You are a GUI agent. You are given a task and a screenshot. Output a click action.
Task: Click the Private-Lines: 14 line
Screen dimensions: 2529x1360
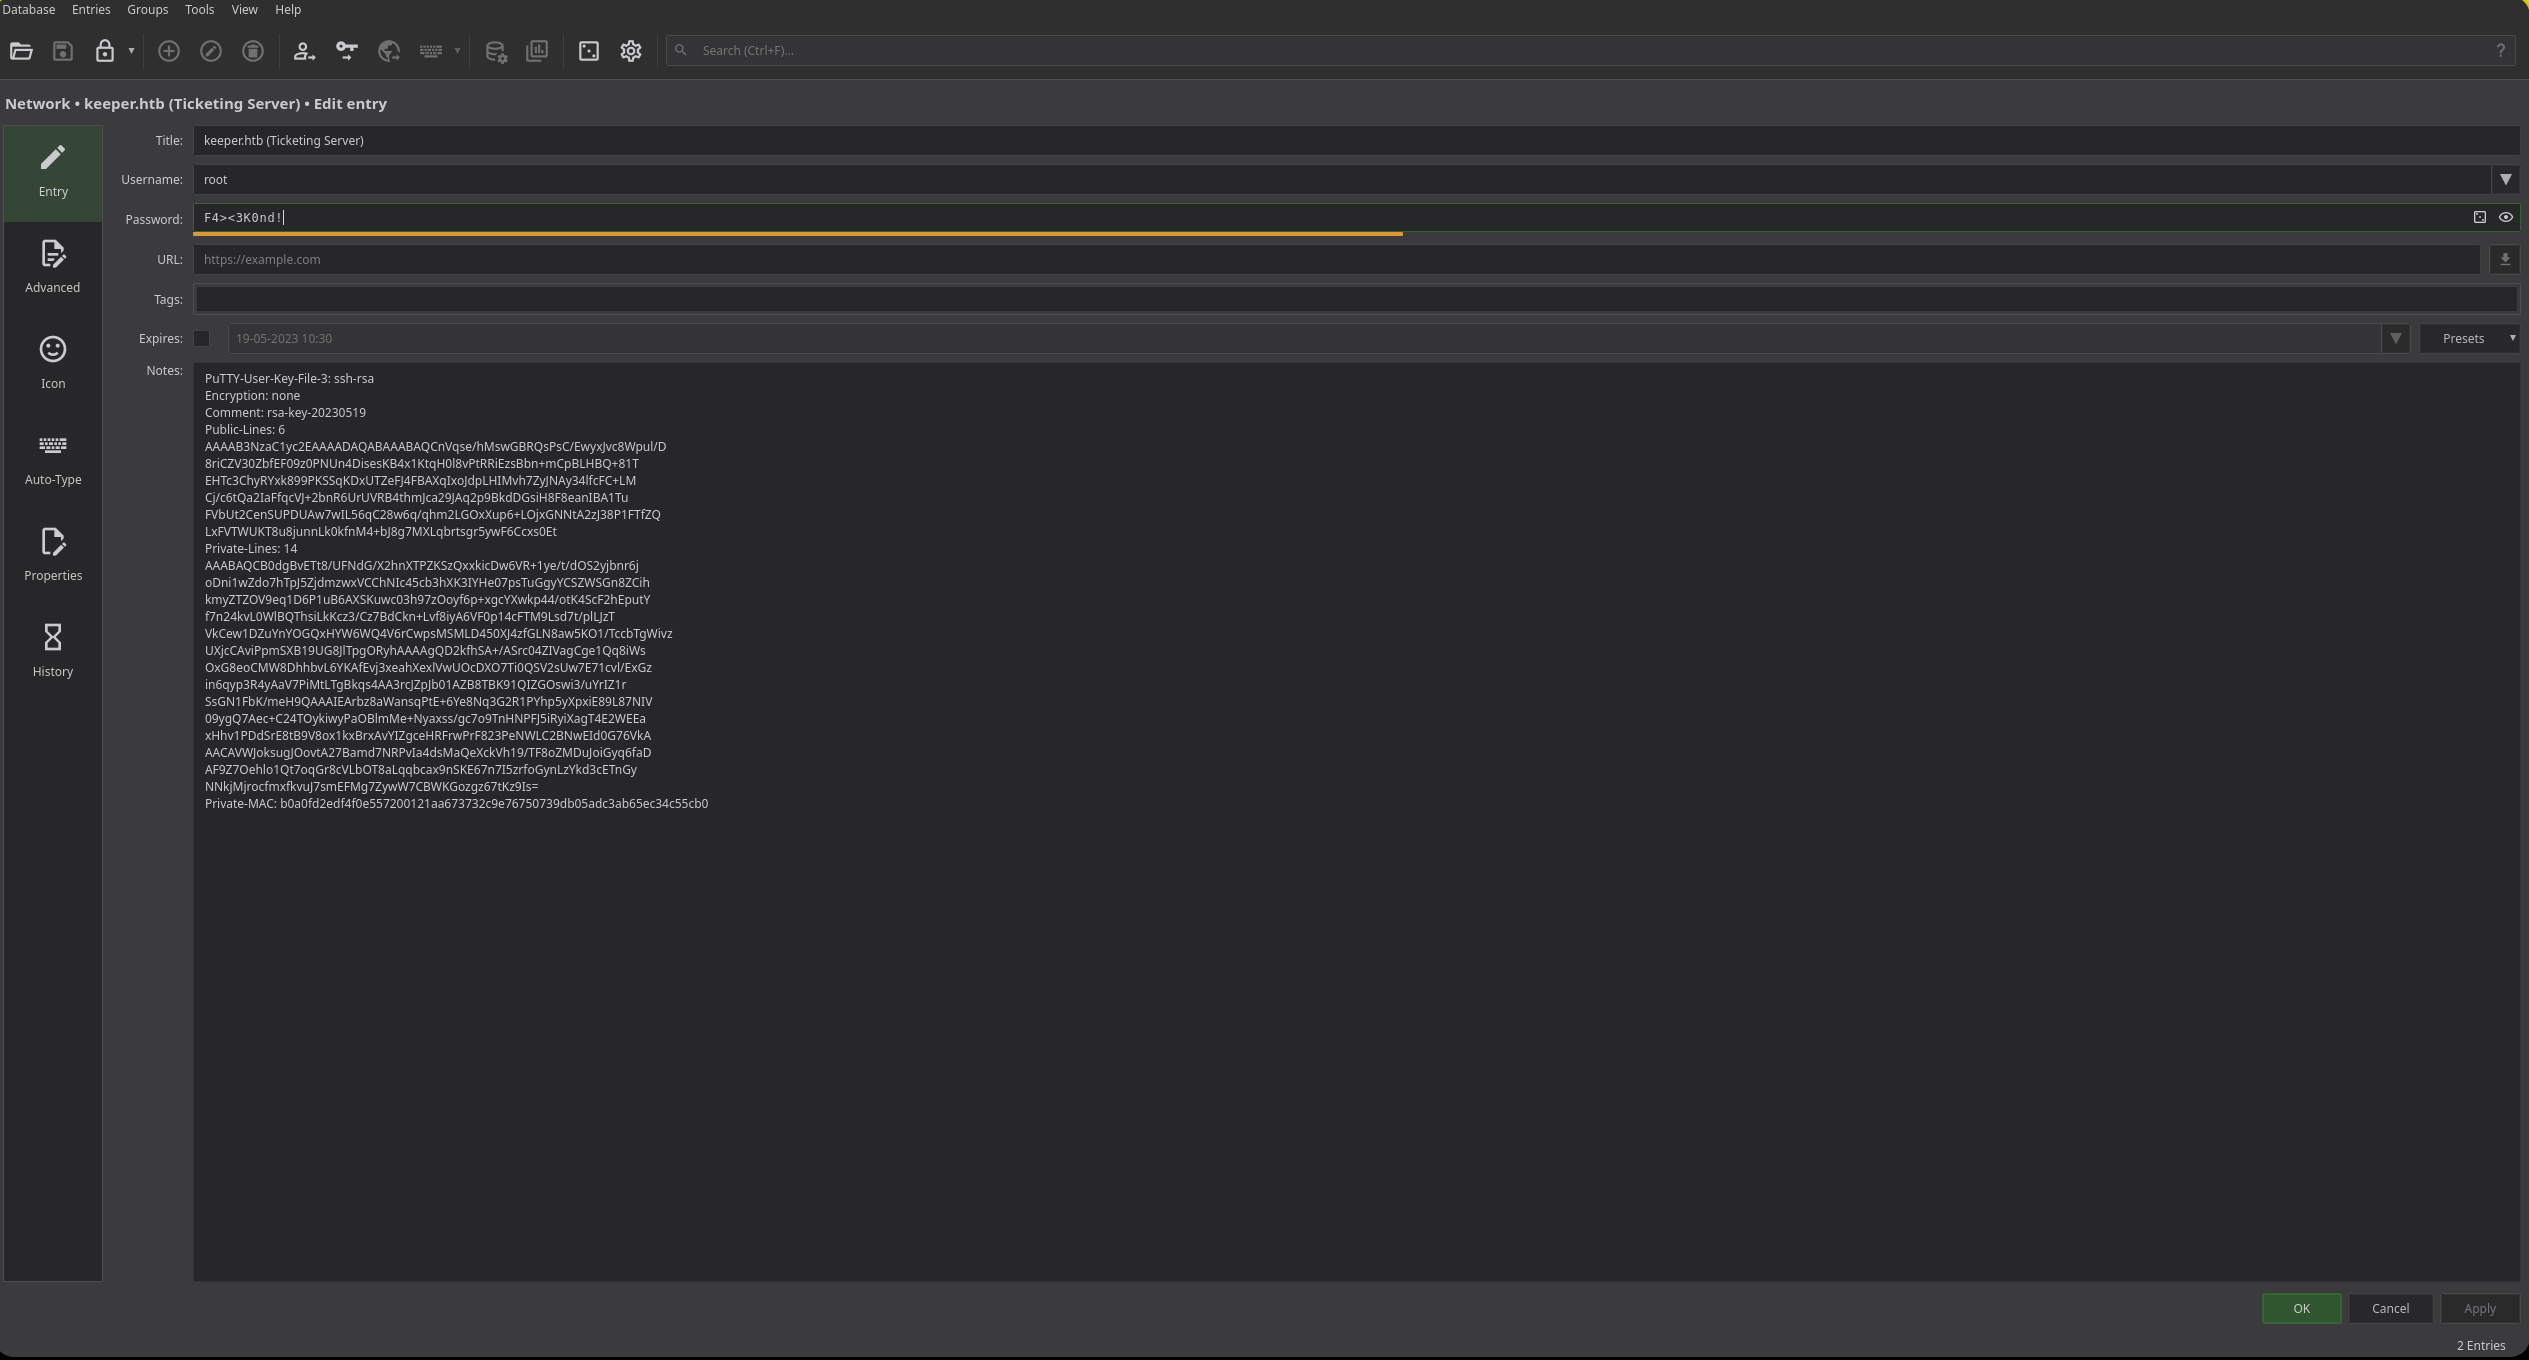point(251,549)
